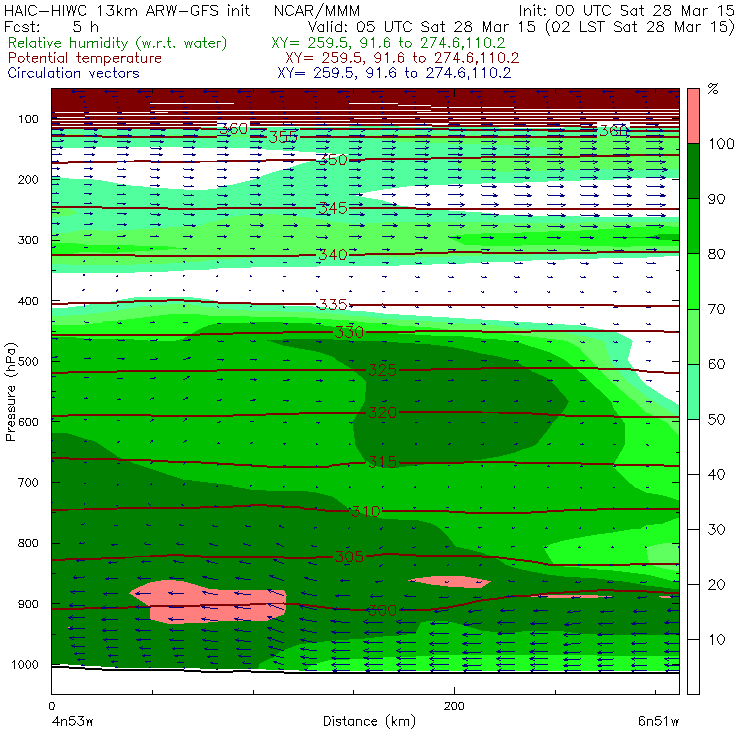Click the '330' potential temperature contour label
Screen dimensions: 740x740
pyautogui.click(x=349, y=332)
